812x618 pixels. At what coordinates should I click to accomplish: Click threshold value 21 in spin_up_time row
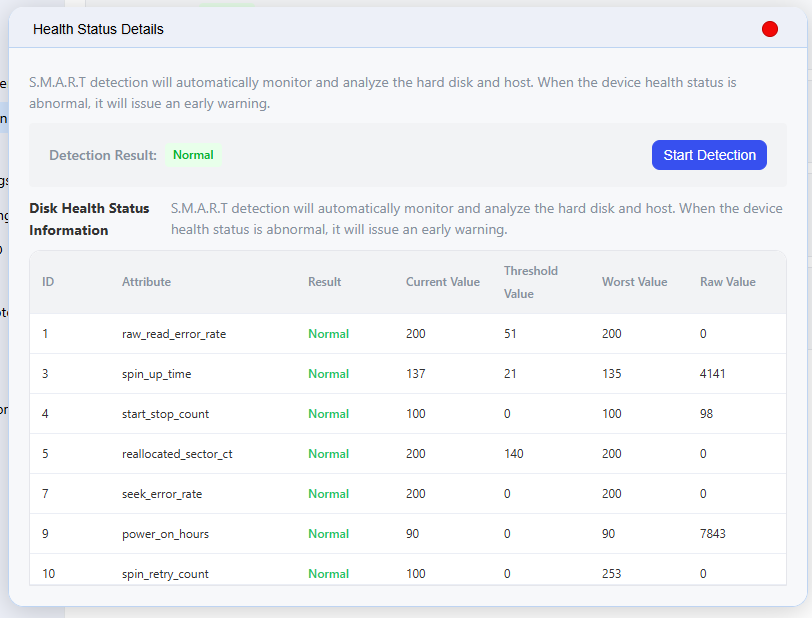tap(510, 374)
